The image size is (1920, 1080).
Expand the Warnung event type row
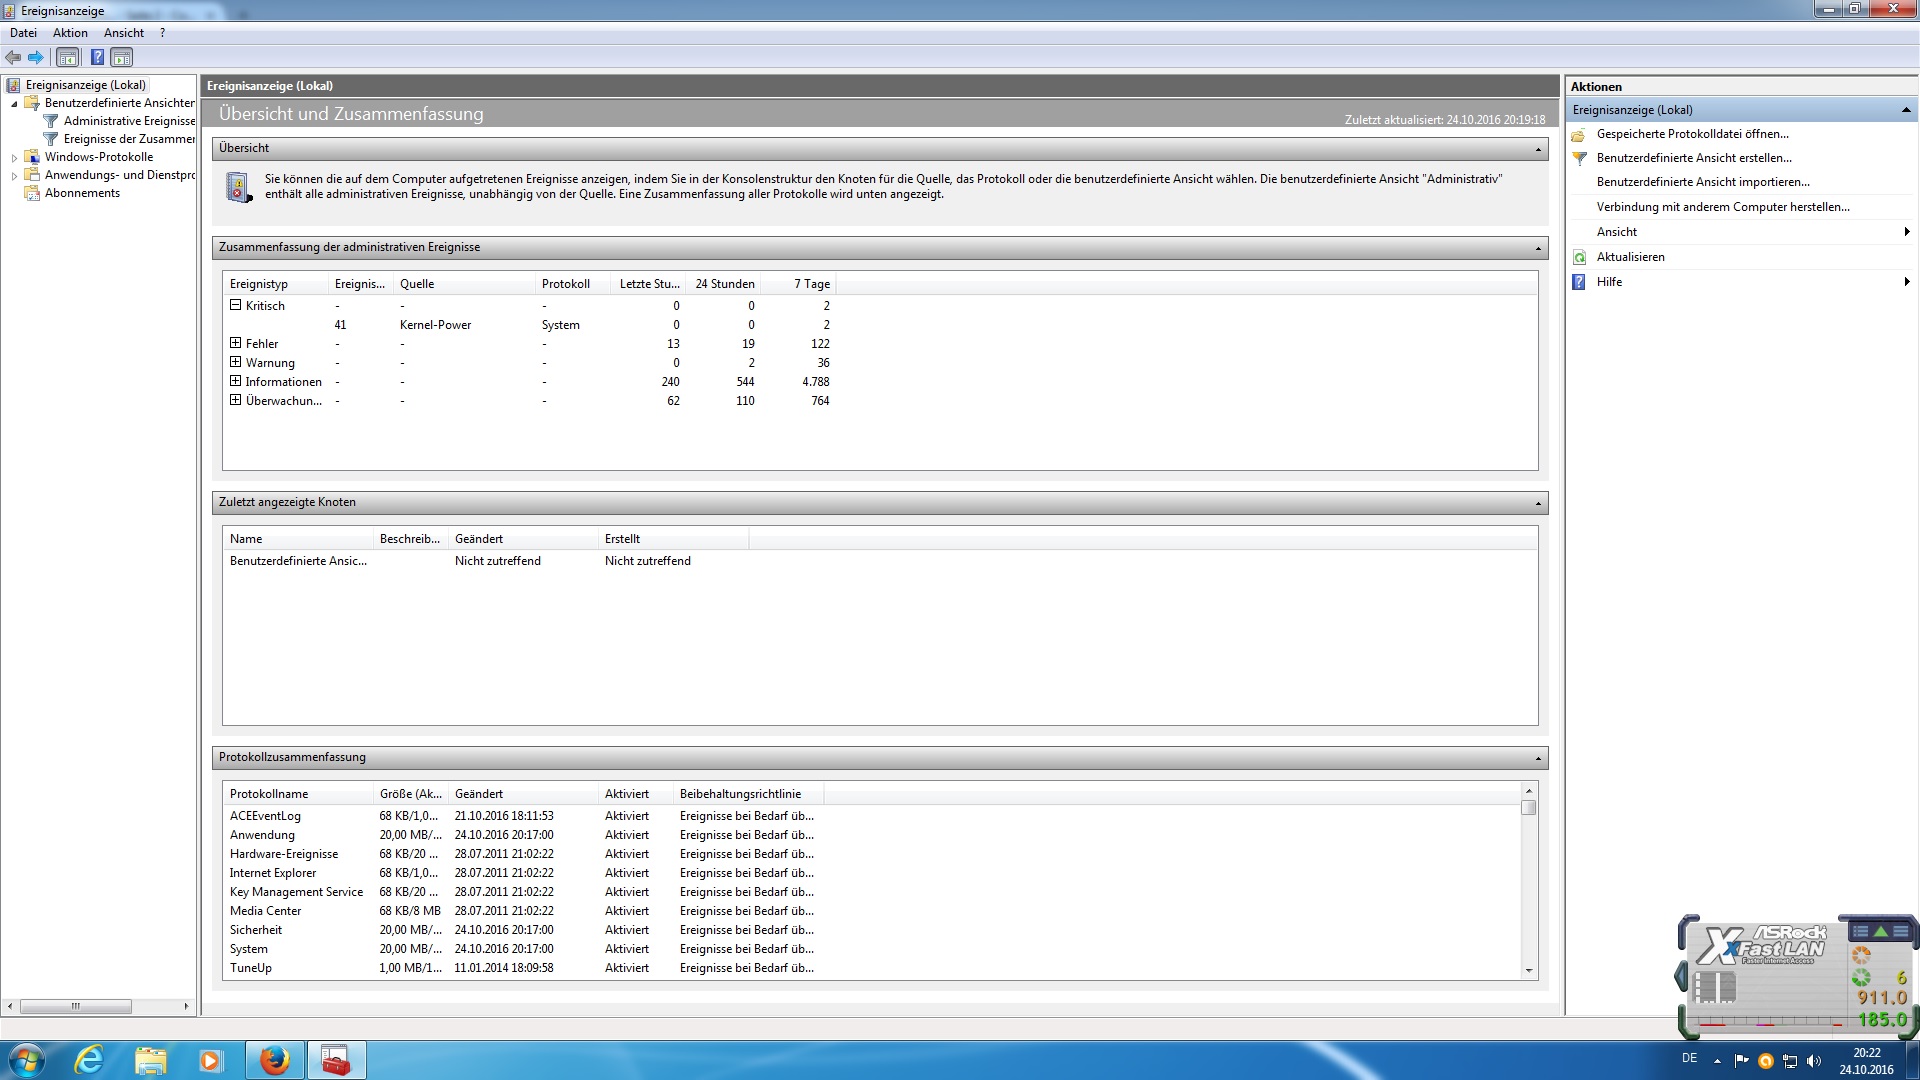coord(236,362)
